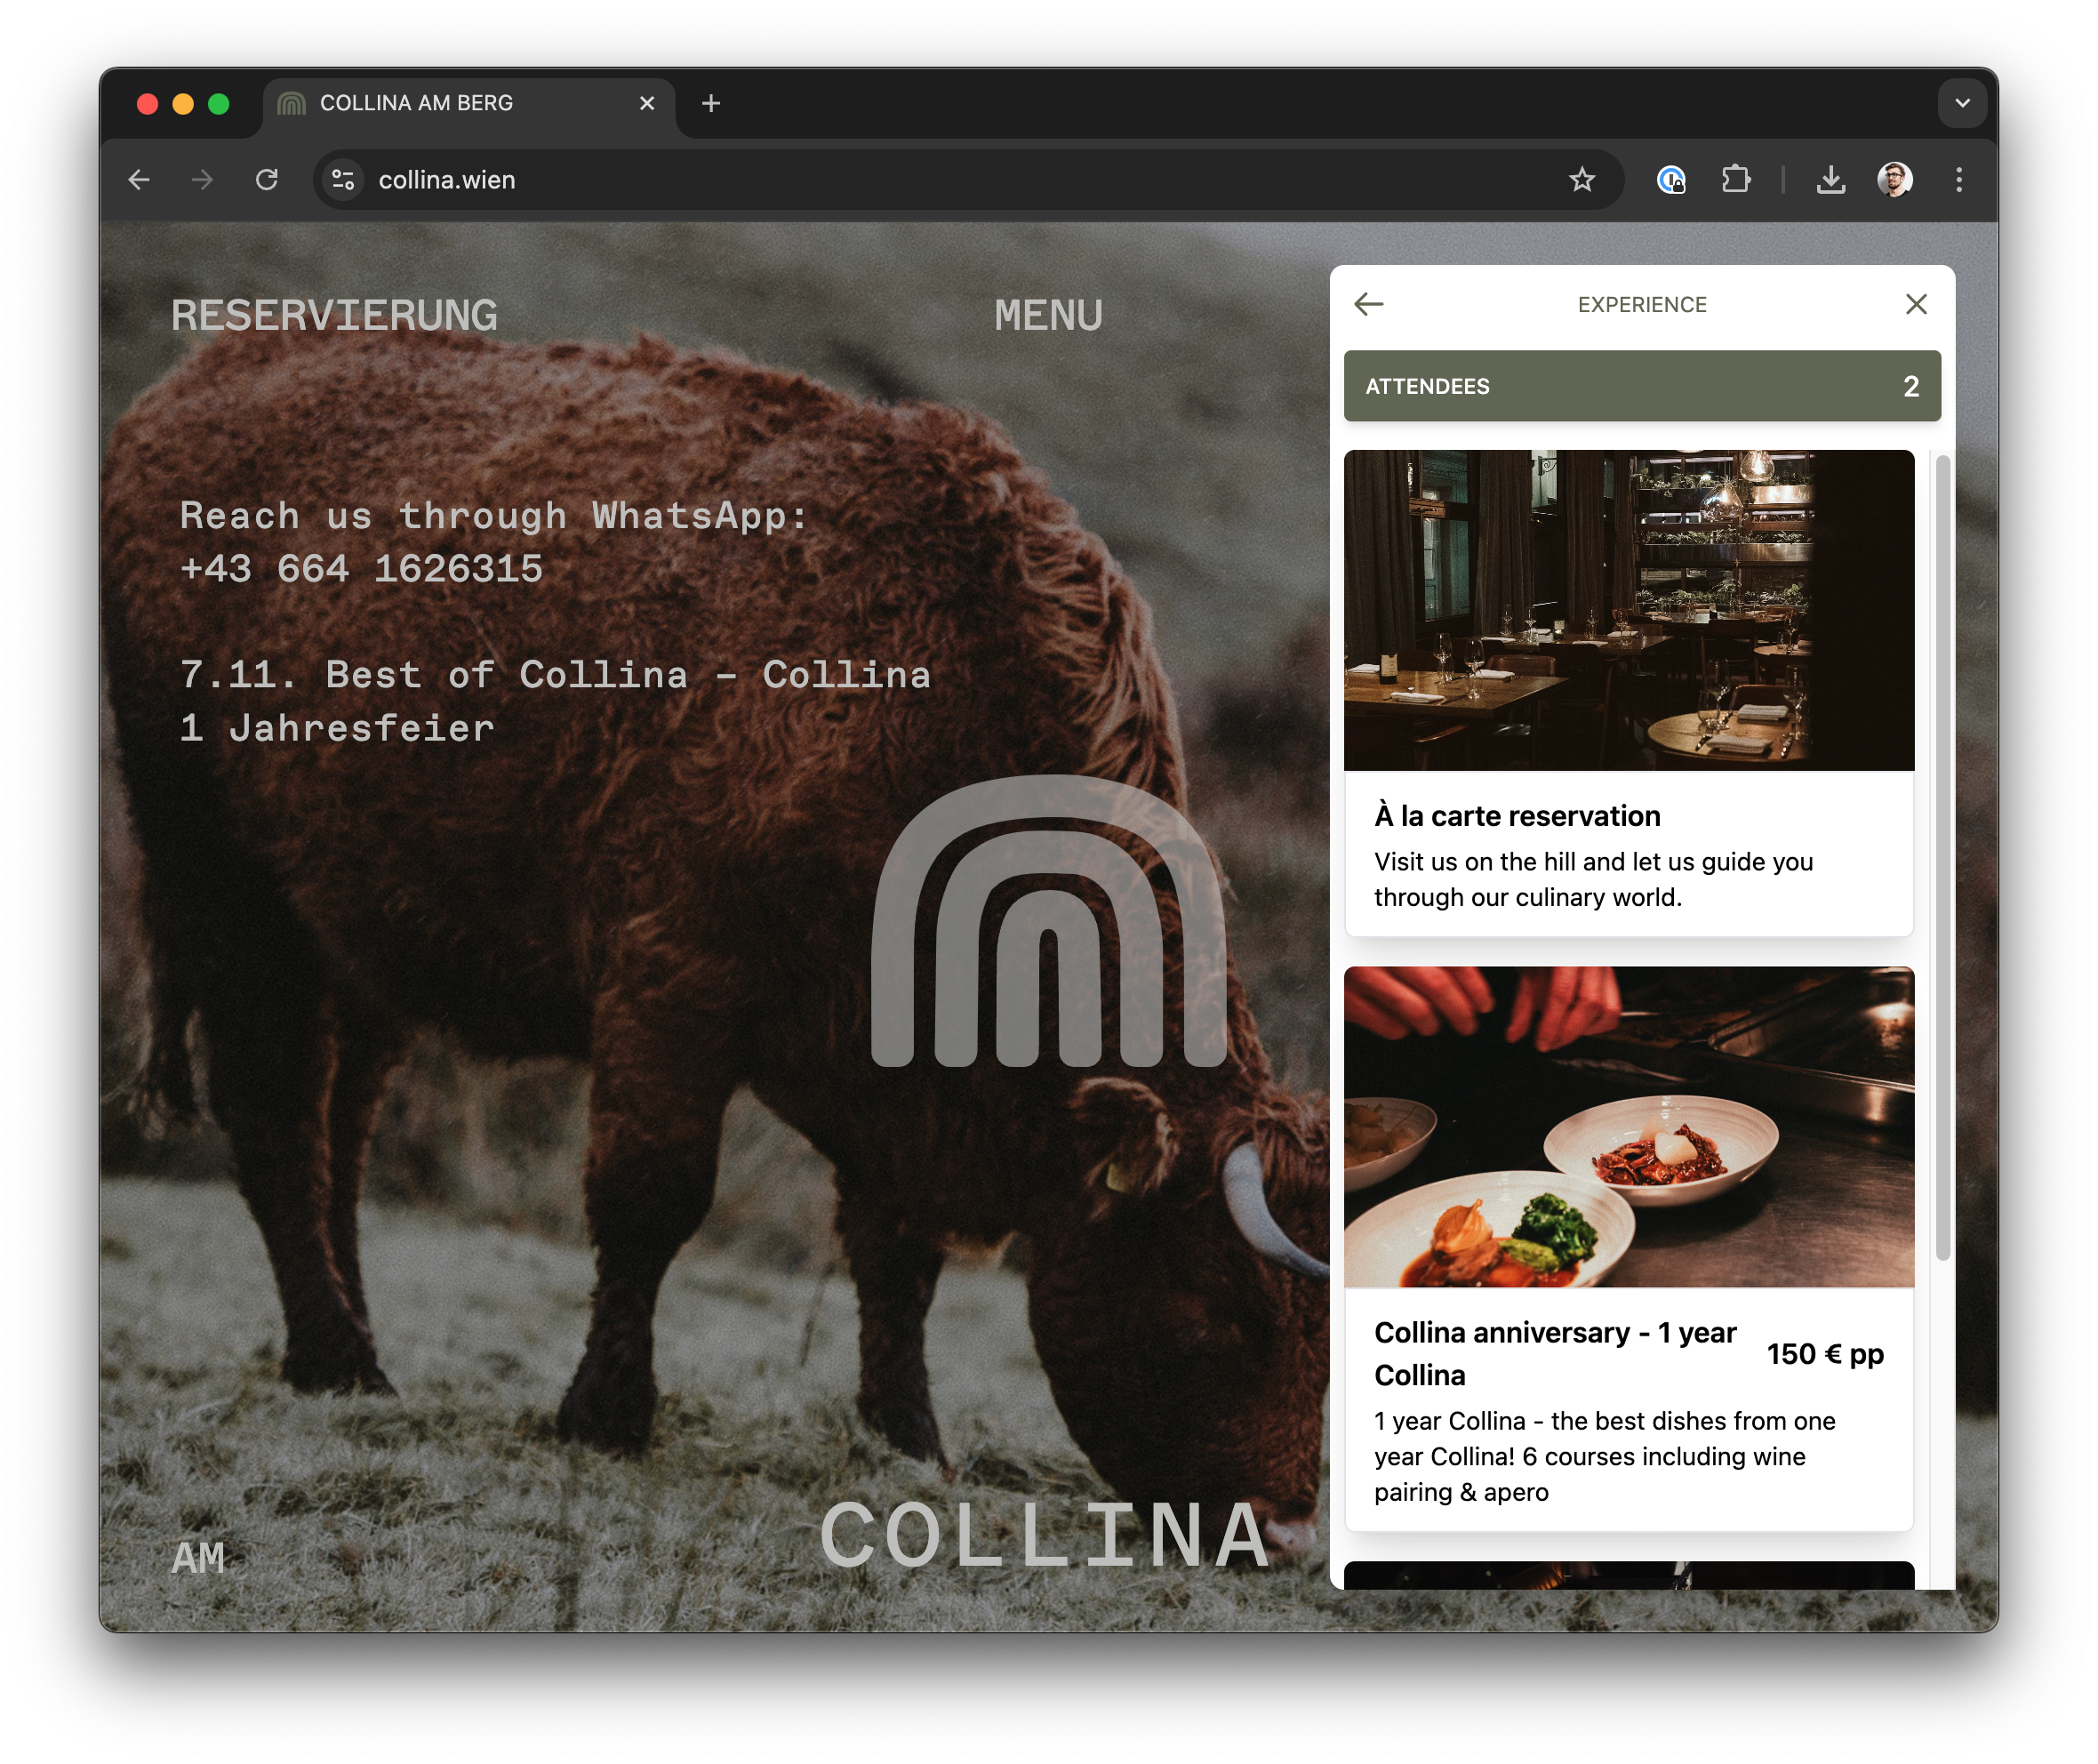The height and width of the screenshot is (1764, 2098).
Task: Open the MENU link
Action: 1048,316
